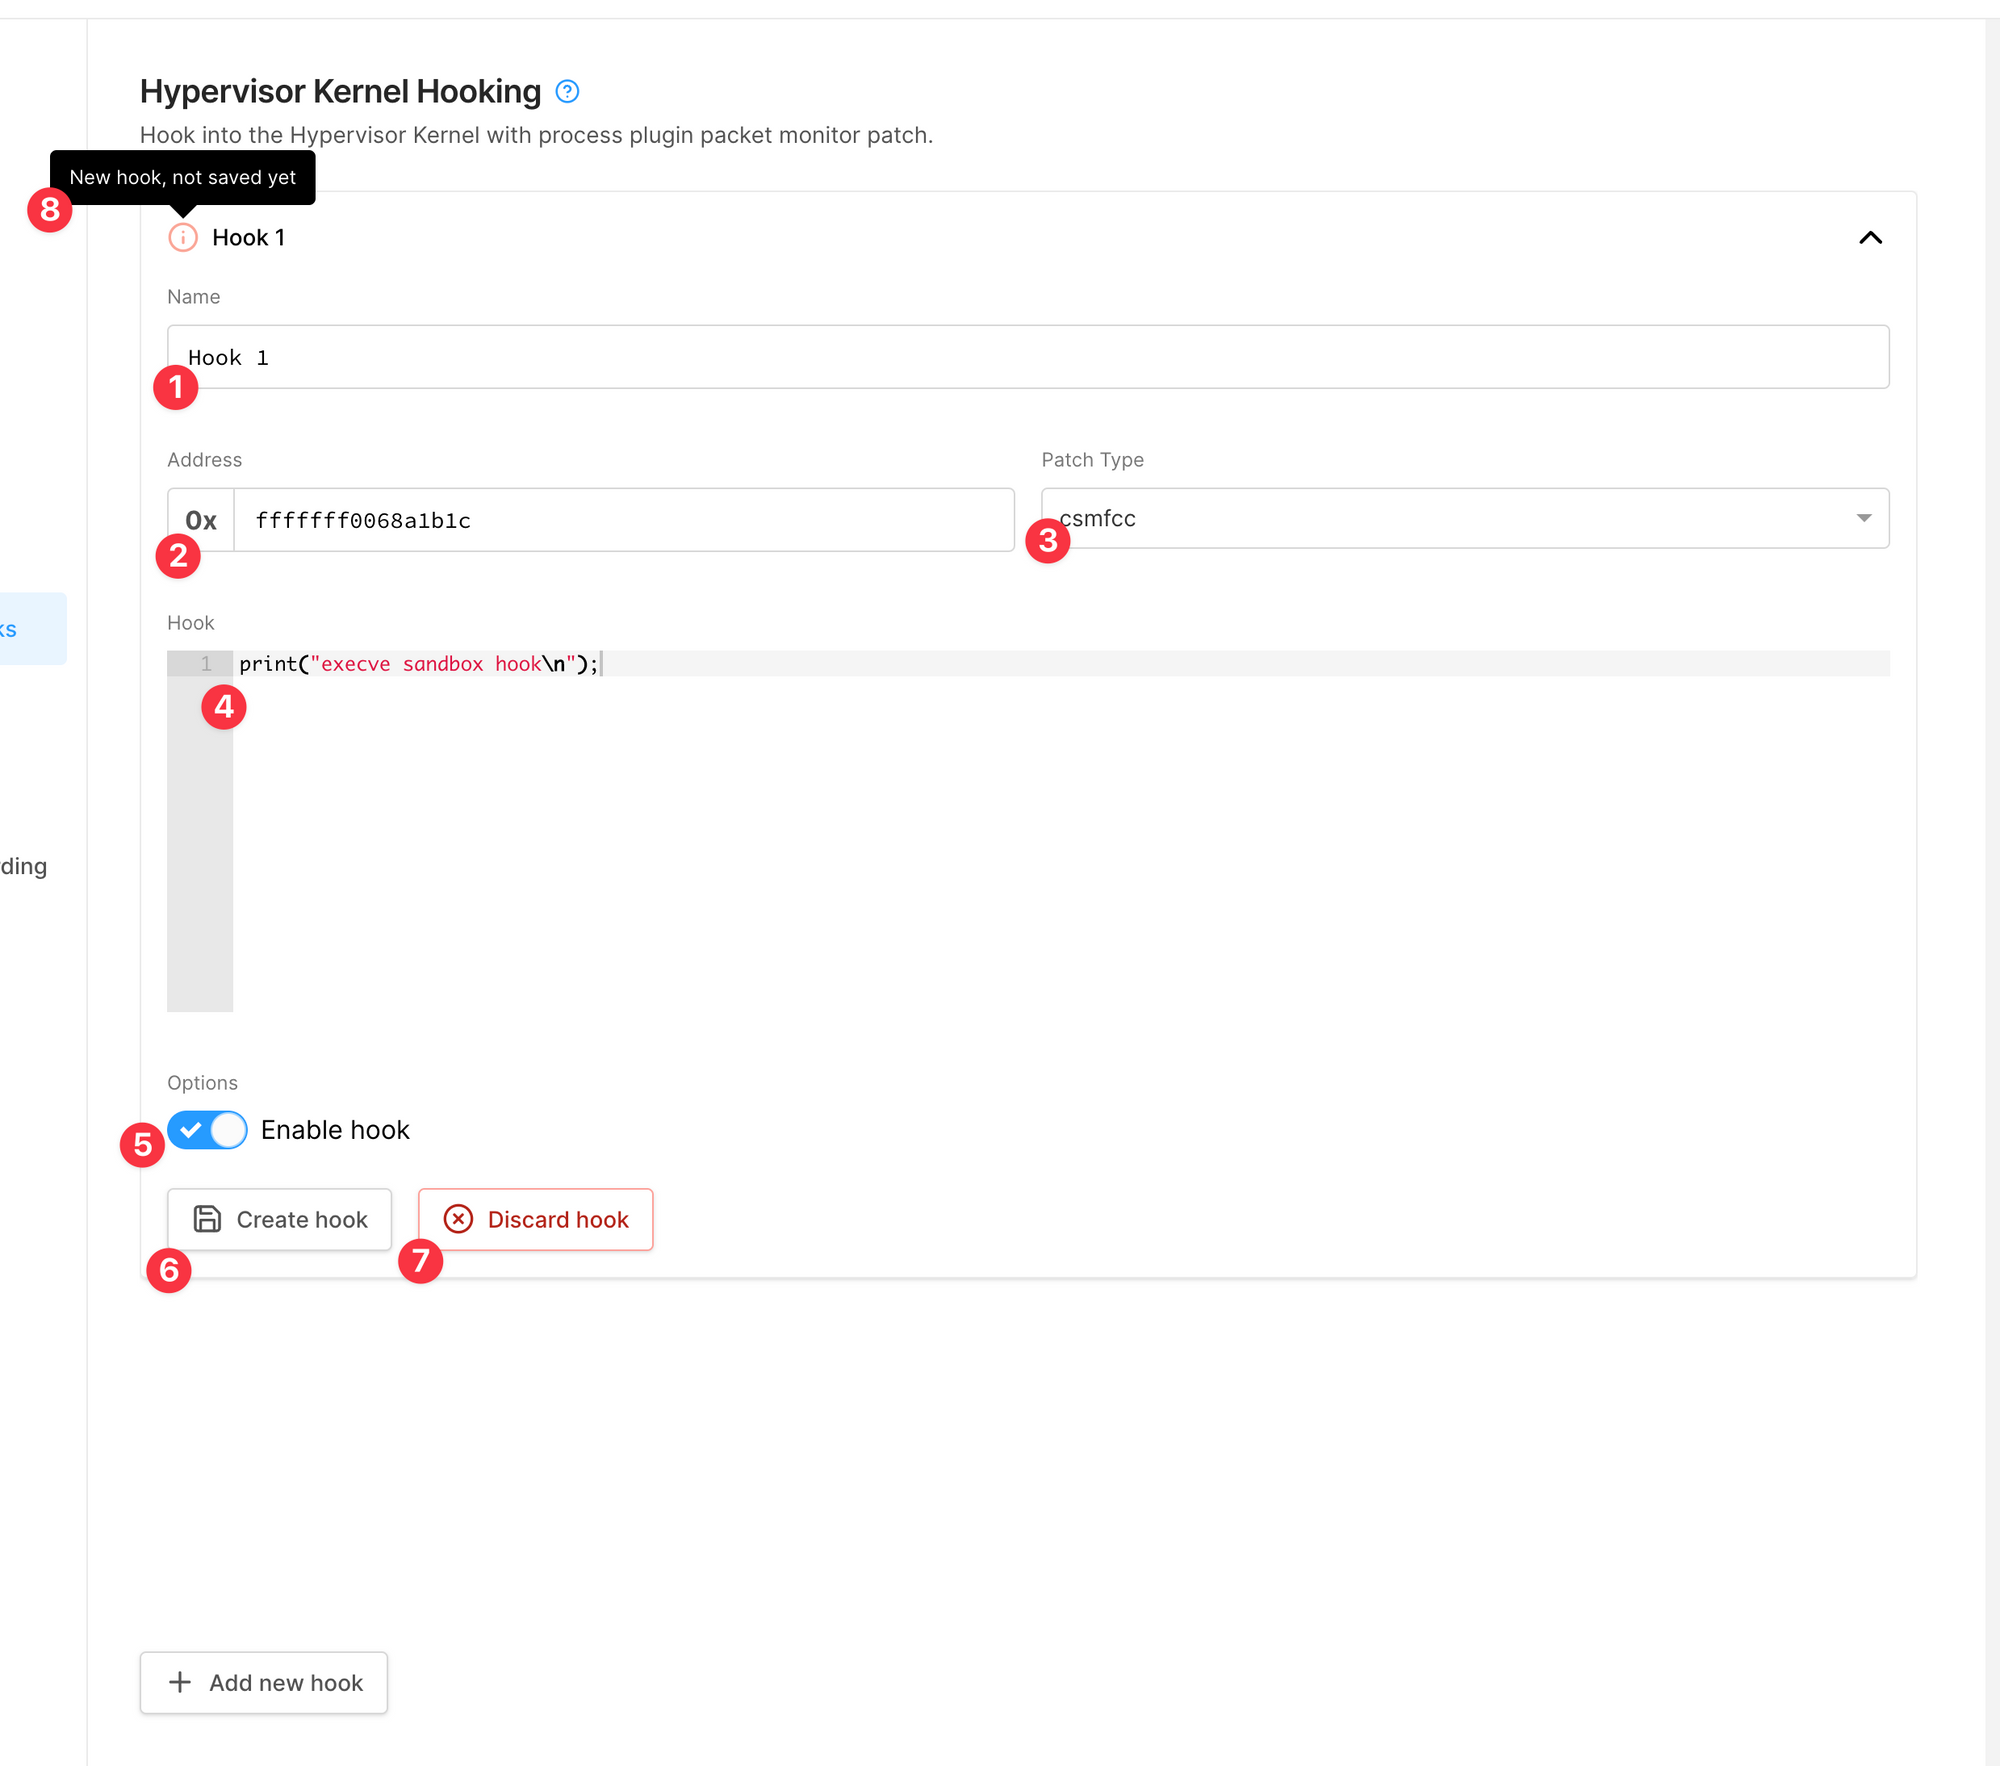Click the discard hook circle-X icon
Viewport: 2000px width, 1766px height.
(457, 1219)
